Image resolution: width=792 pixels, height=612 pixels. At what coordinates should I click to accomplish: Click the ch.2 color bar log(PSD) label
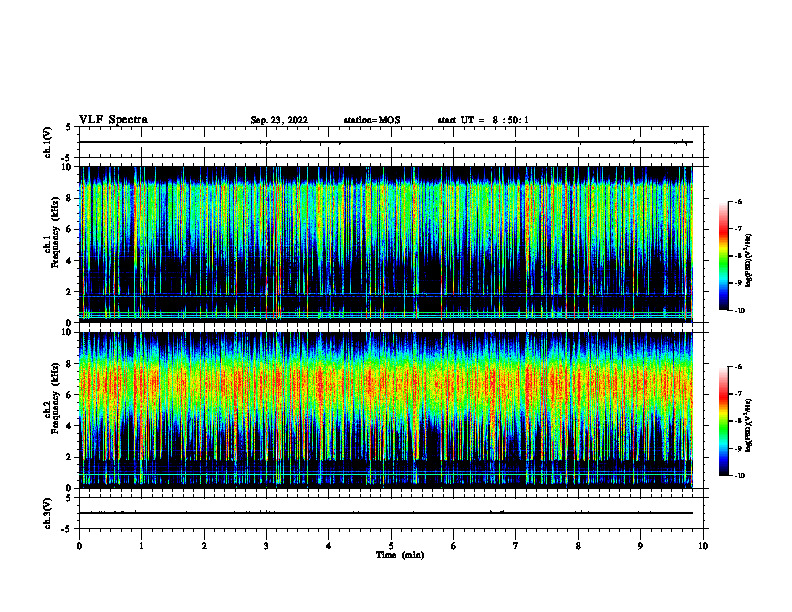(749, 425)
